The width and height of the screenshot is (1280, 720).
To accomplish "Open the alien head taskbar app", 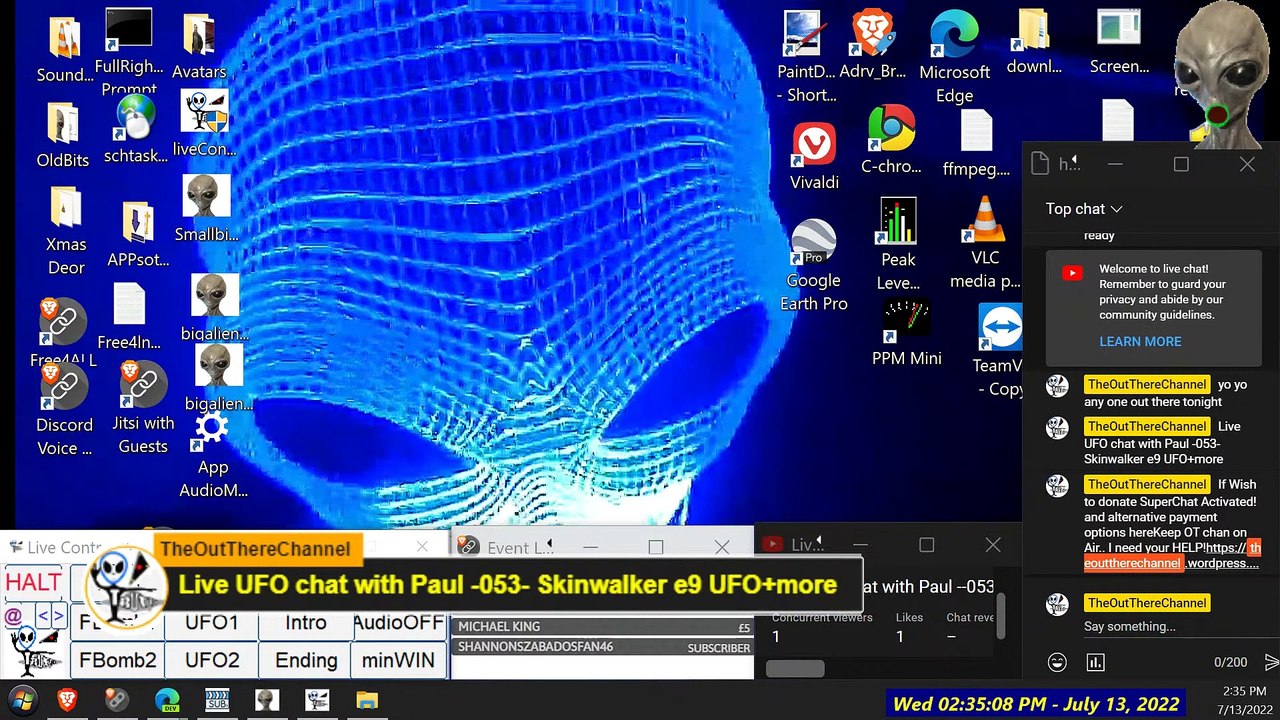I will pyautogui.click(x=267, y=700).
